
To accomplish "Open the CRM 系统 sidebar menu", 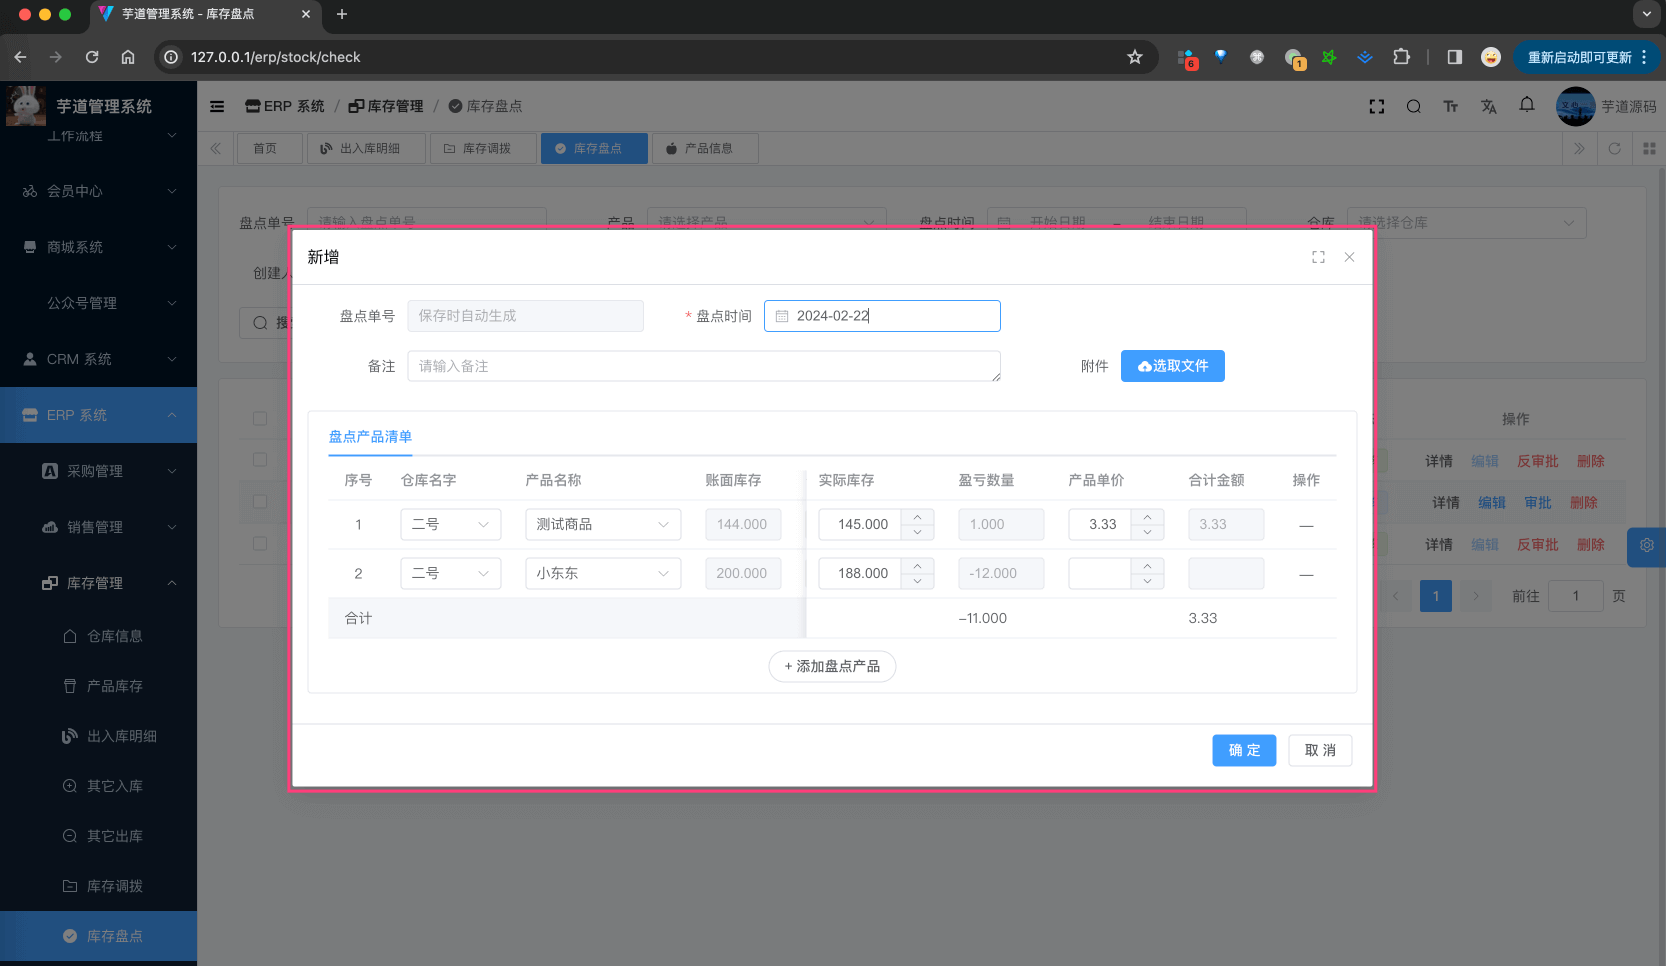I will click(98, 359).
